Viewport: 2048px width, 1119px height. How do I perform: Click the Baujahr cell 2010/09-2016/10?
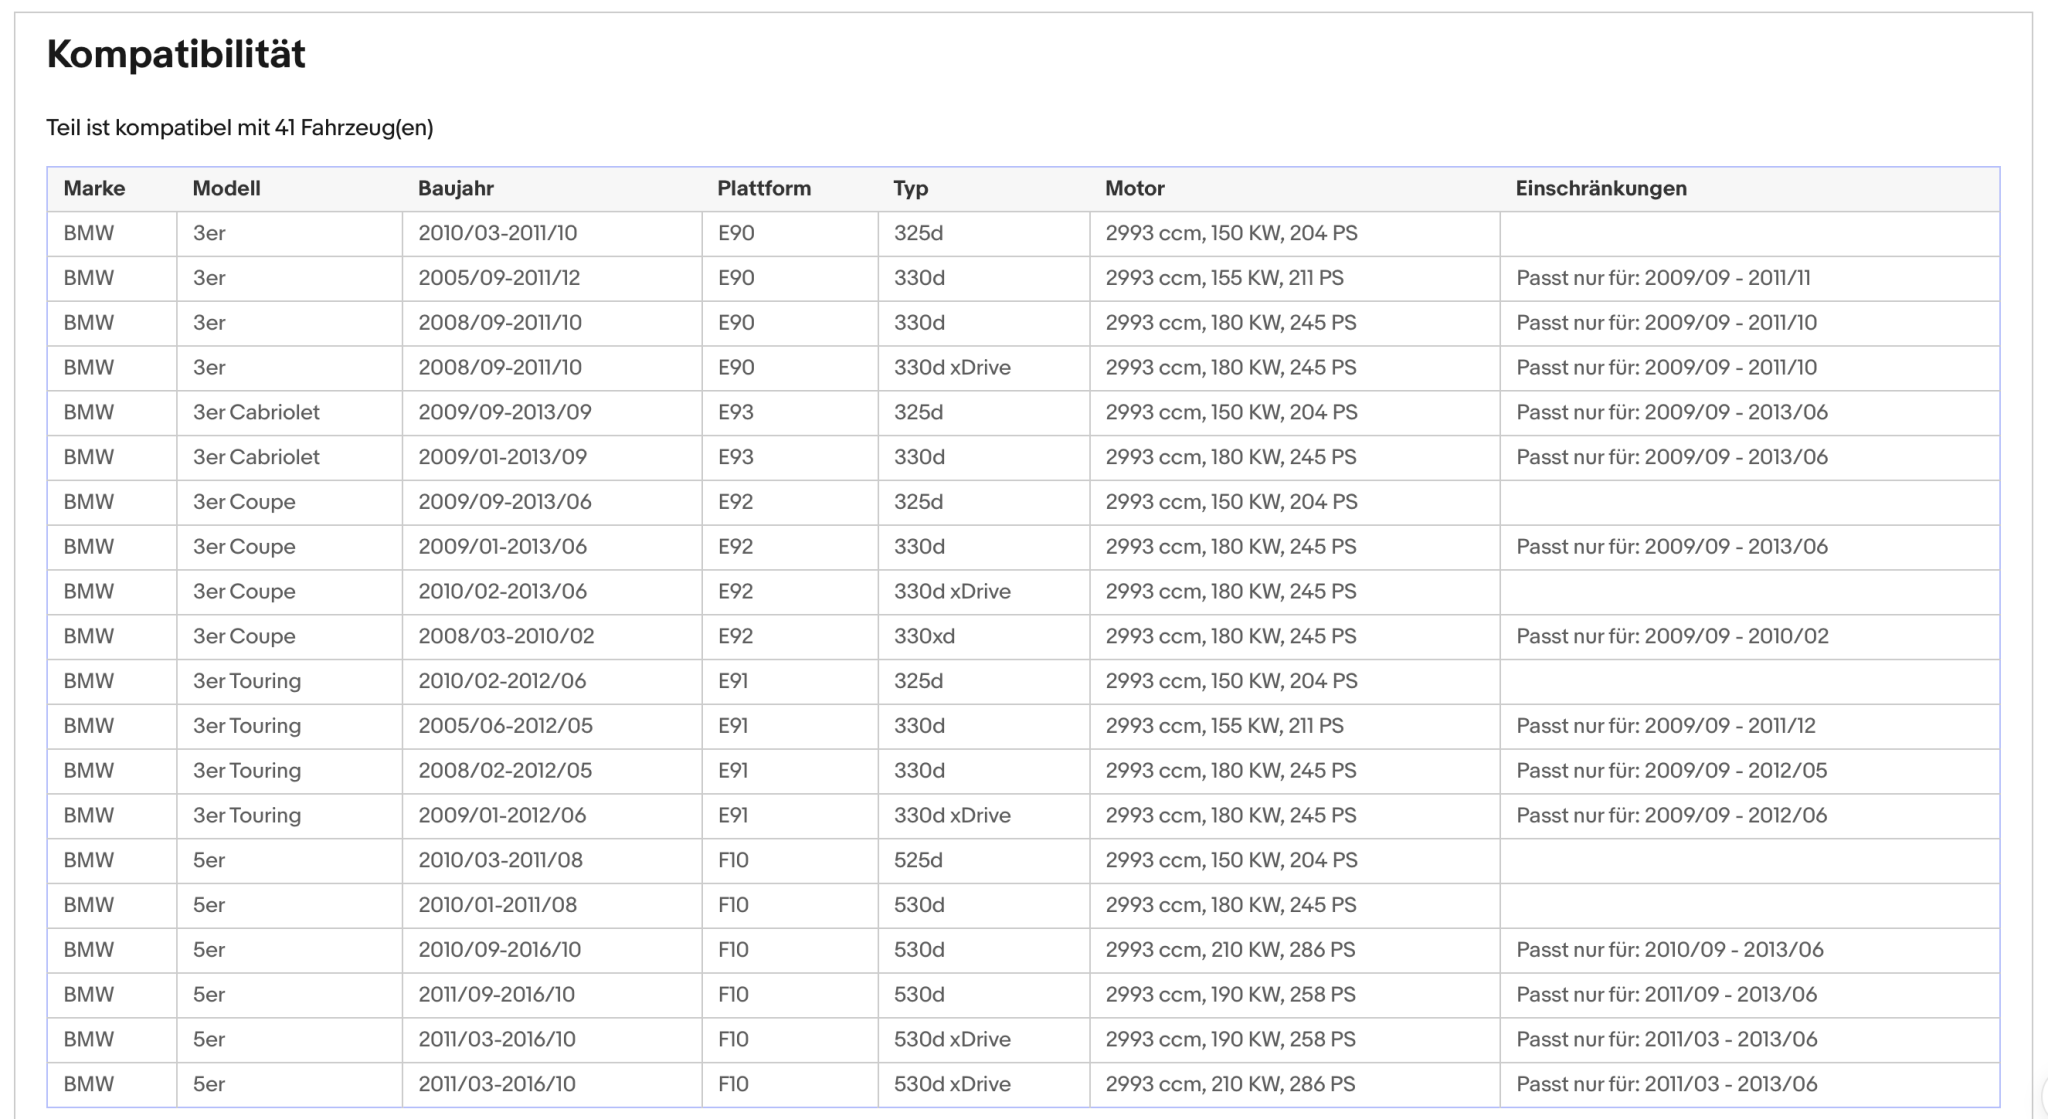tap(500, 950)
